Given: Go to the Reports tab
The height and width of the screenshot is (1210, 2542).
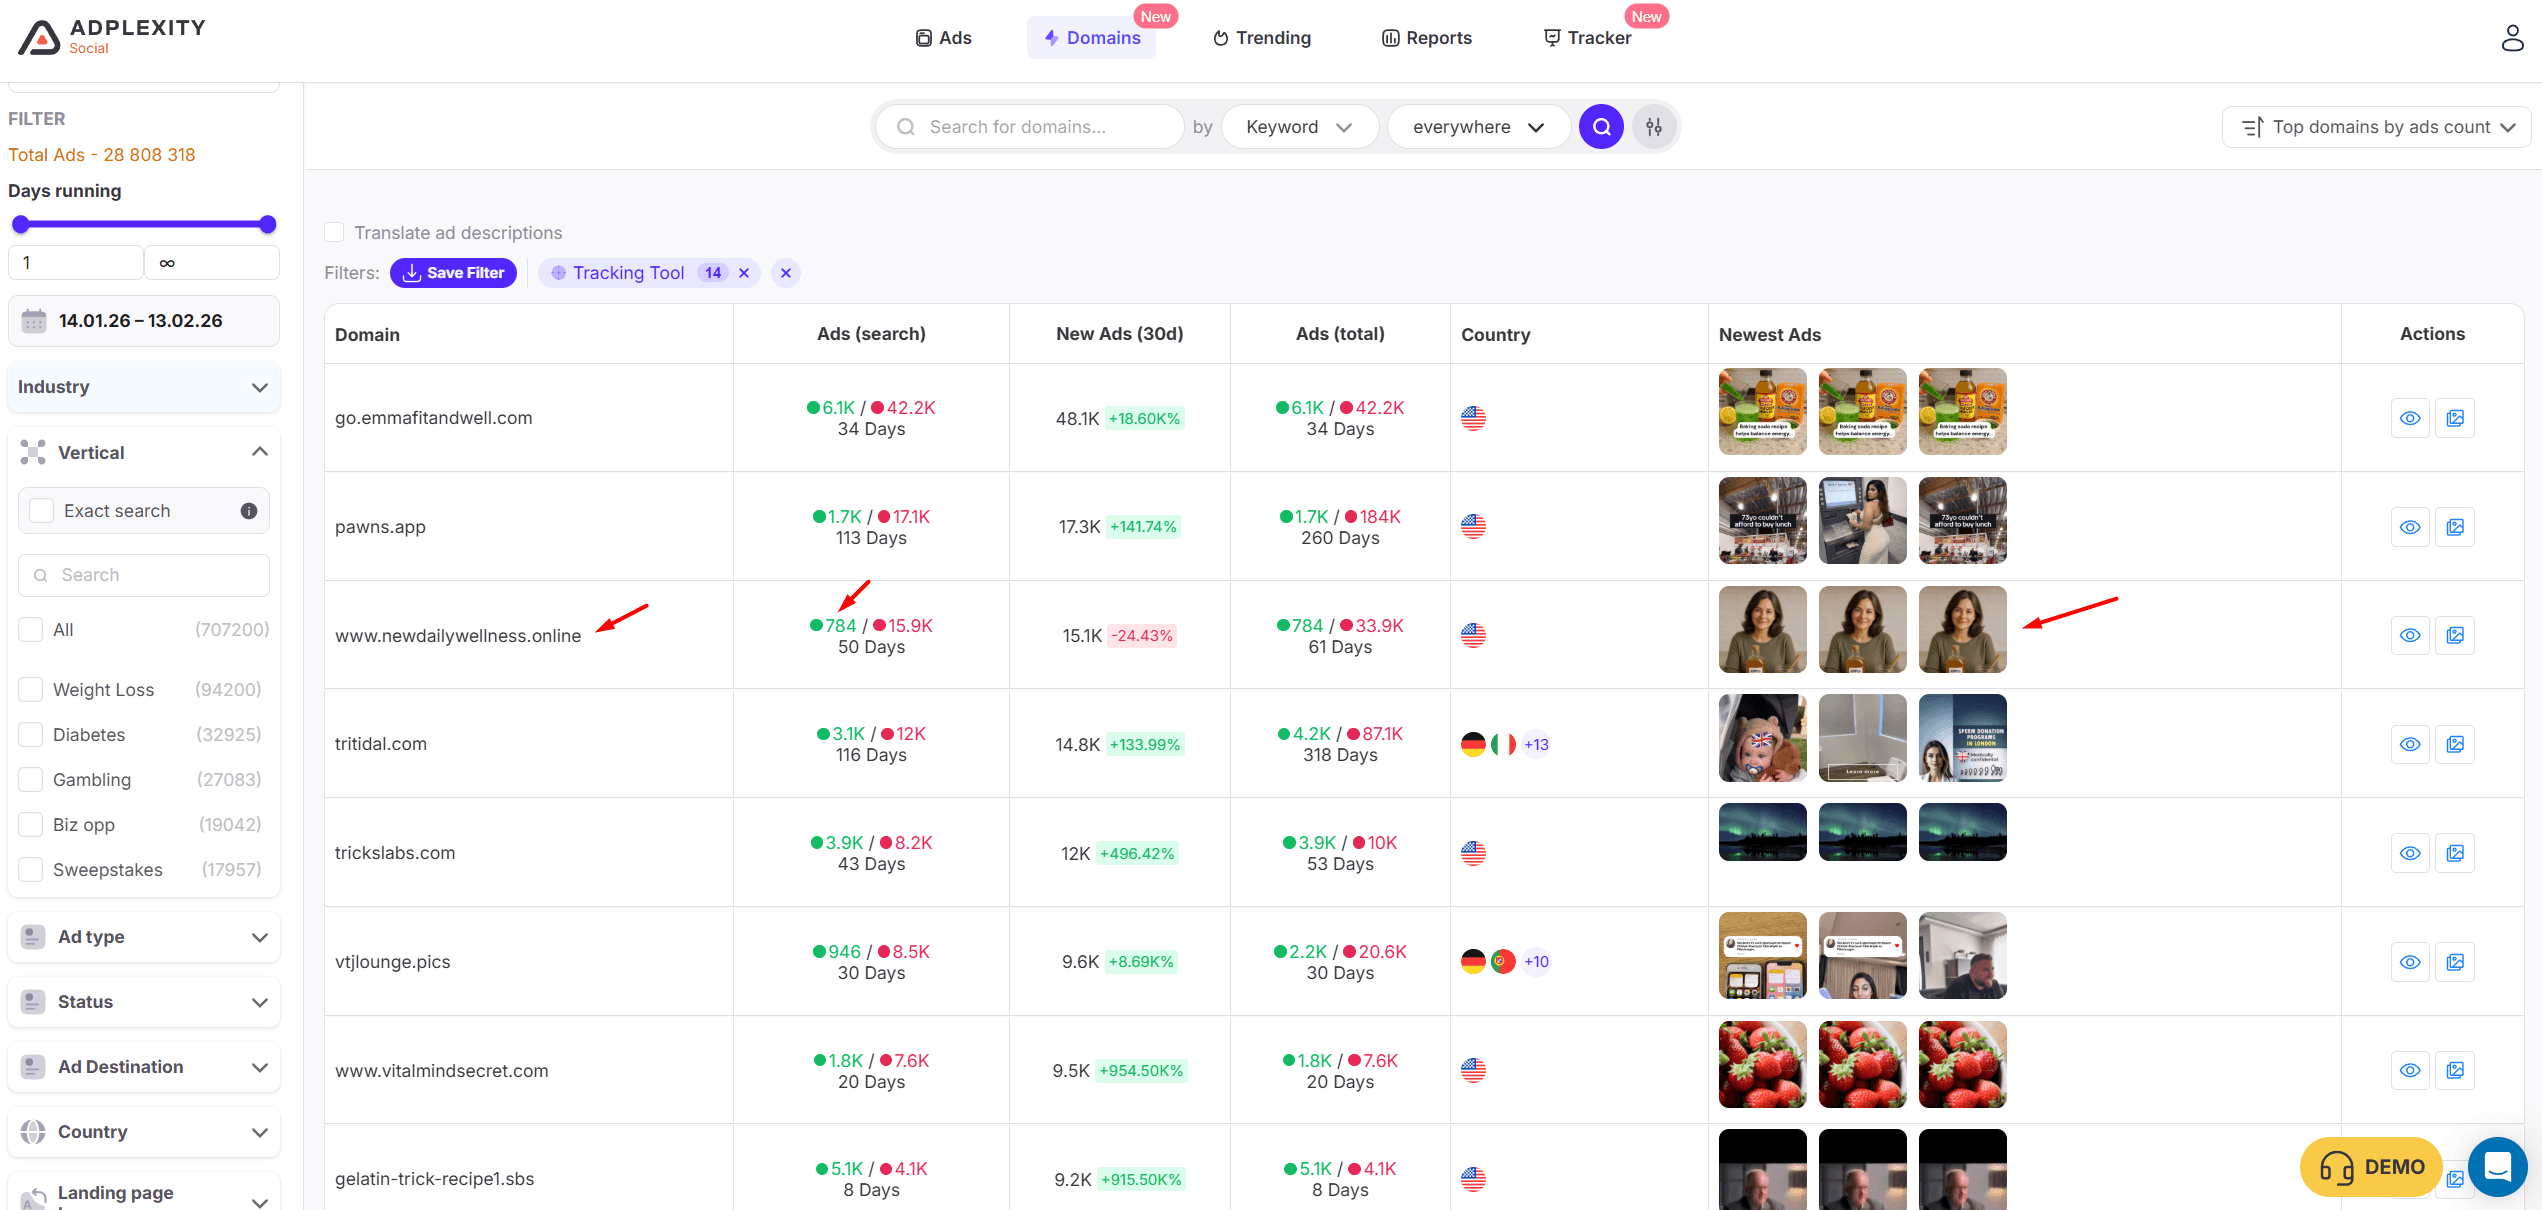Looking at the screenshot, I should (x=1426, y=38).
